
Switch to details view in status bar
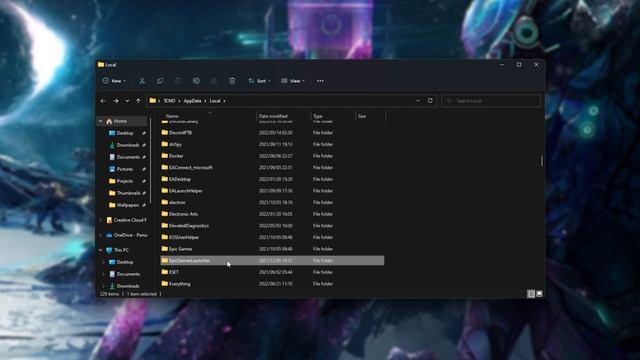pos(531,294)
